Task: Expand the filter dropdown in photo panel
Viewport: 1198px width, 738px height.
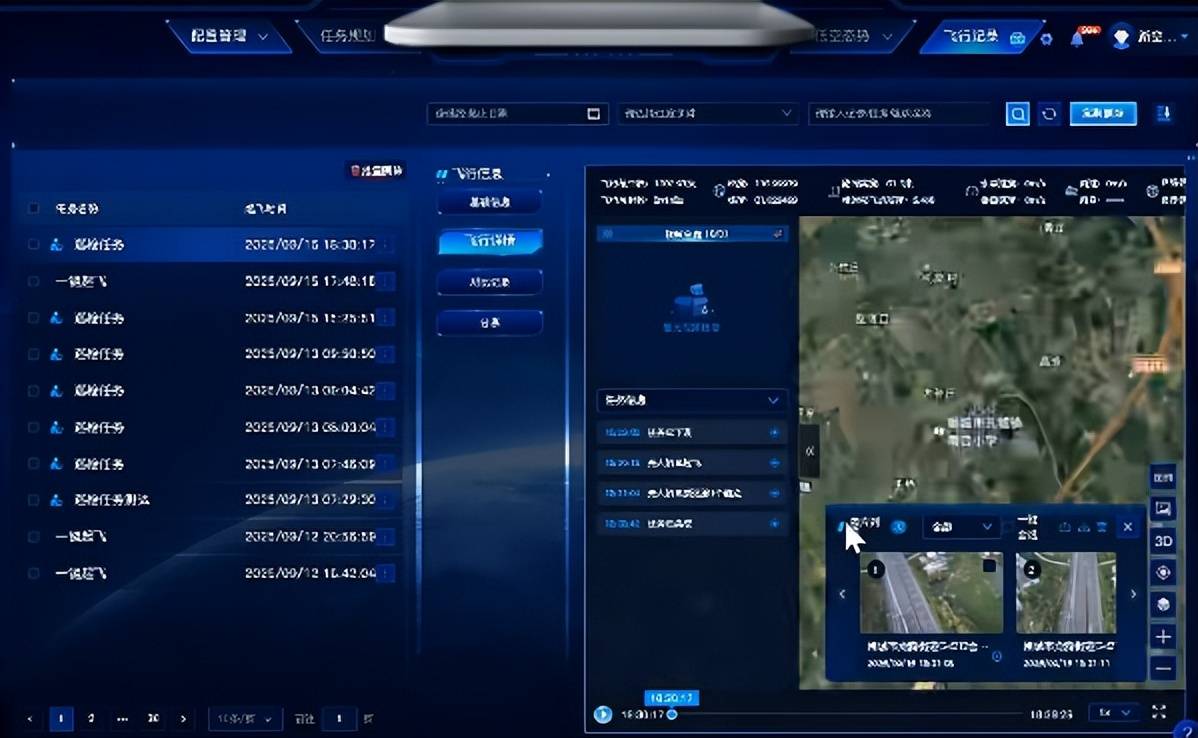Action: coord(960,527)
